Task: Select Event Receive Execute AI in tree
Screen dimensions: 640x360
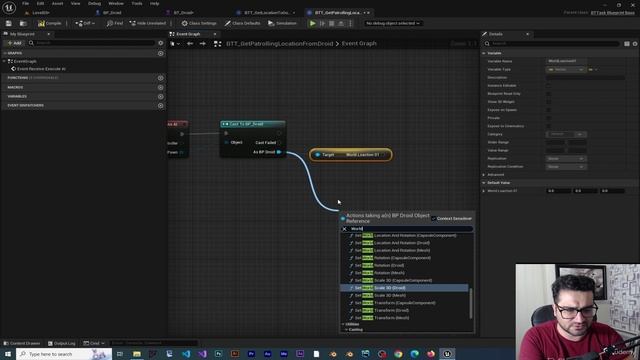Action: (41, 69)
